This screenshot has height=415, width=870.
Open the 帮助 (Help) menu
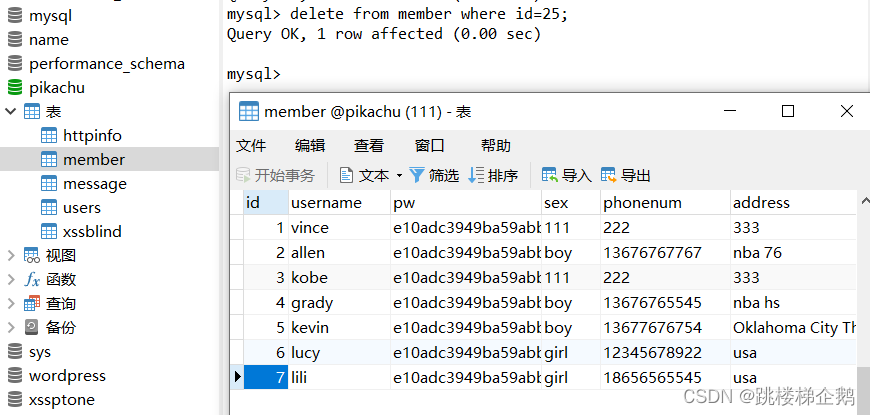coord(495,146)
